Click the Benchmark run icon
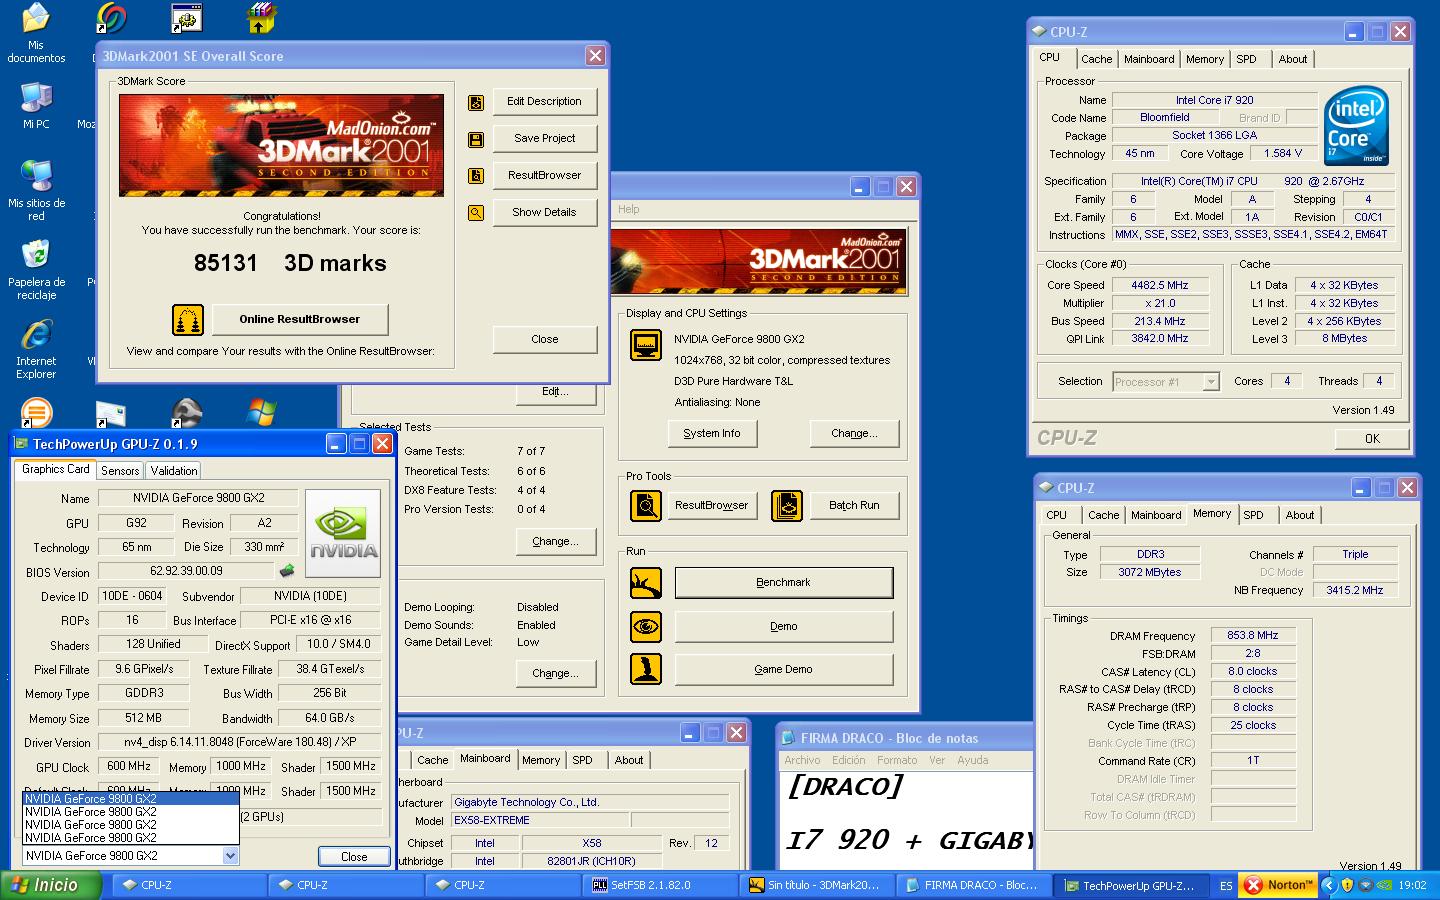This screenshot has height=900, width=1440. tap(646, 583)
